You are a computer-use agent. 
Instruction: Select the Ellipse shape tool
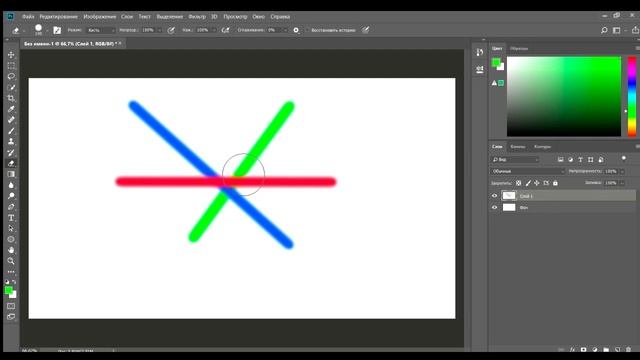point(11,240)
